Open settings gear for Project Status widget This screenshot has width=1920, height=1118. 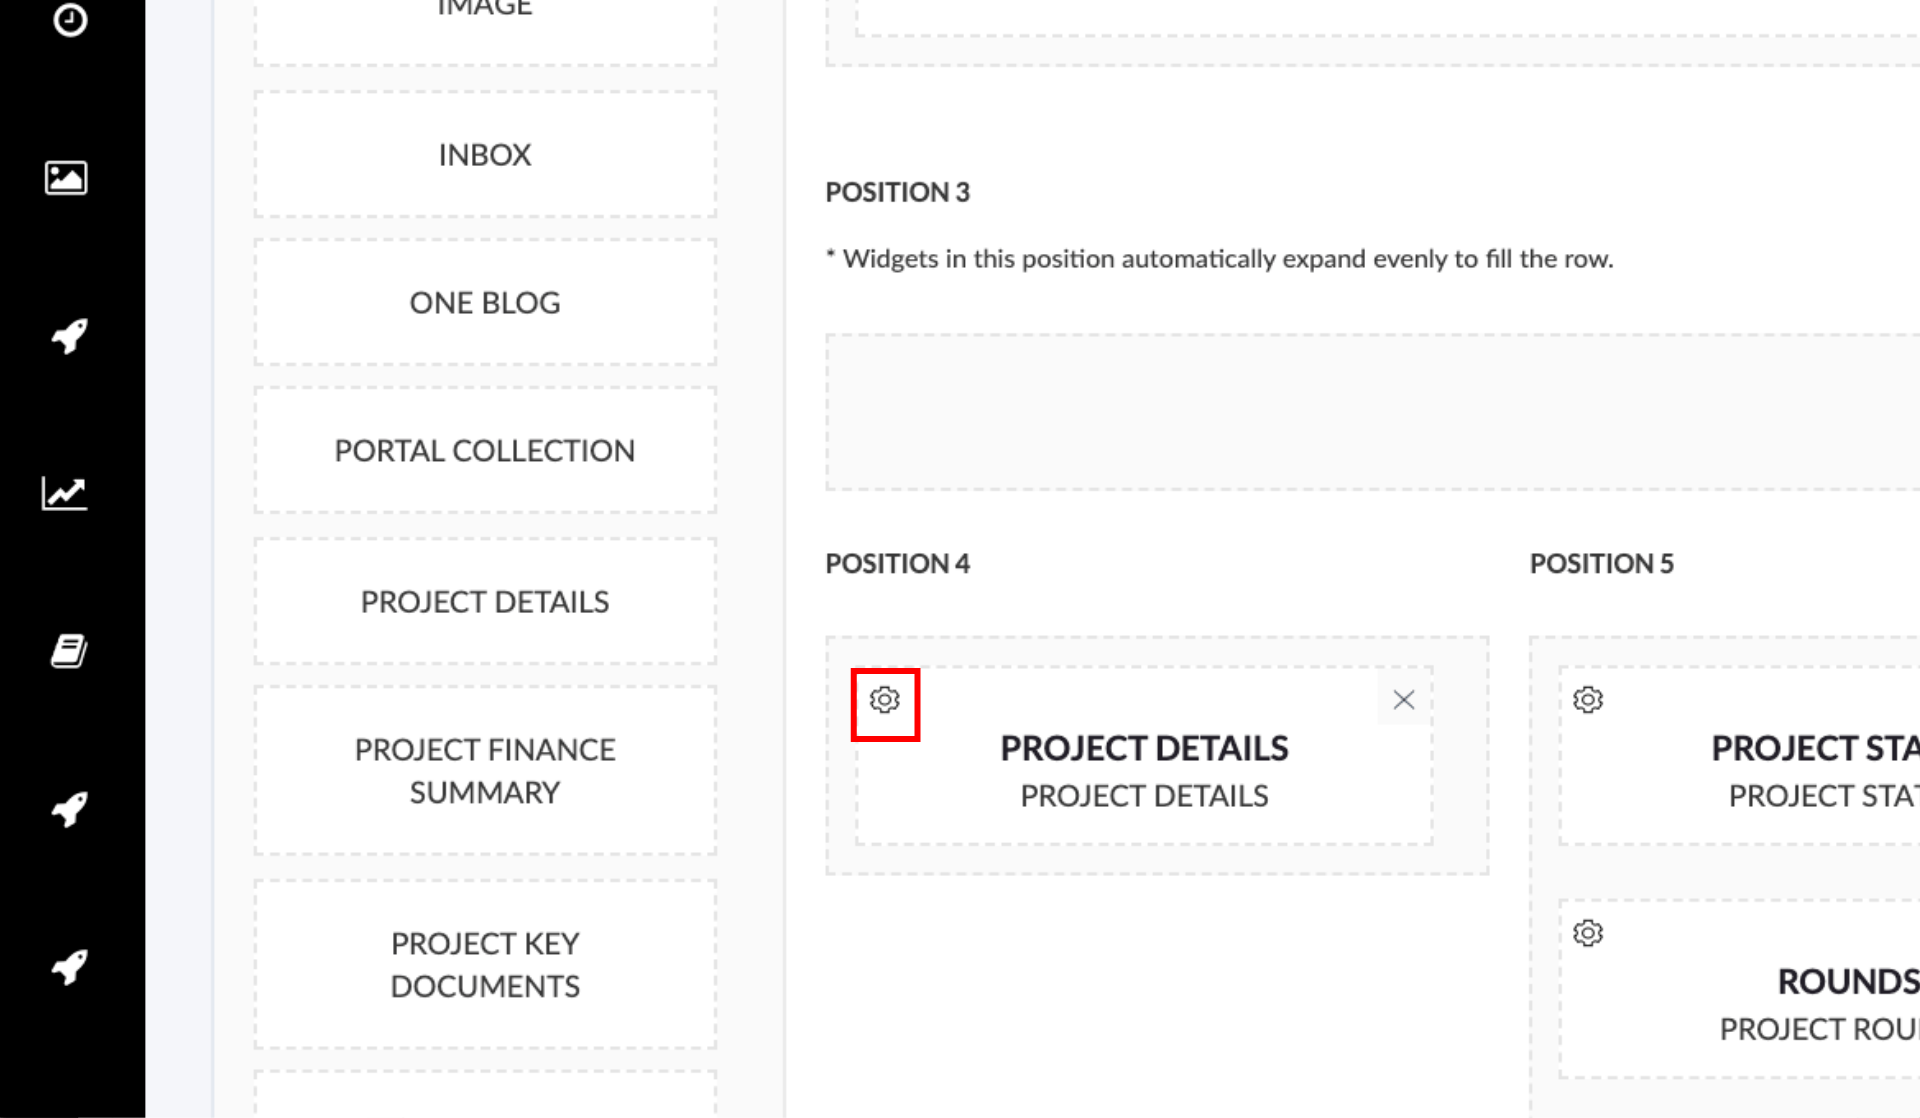pyautogui.click(x=1588, y=700)
